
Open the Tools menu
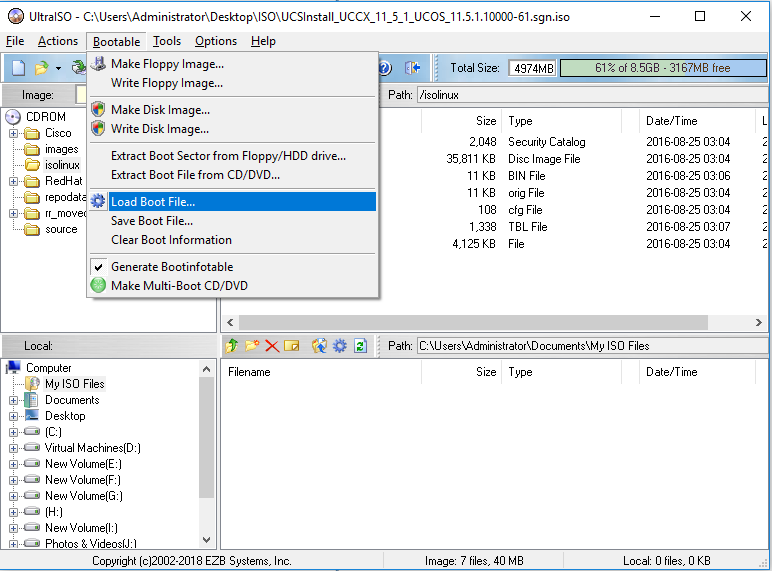tap(166, 41)
